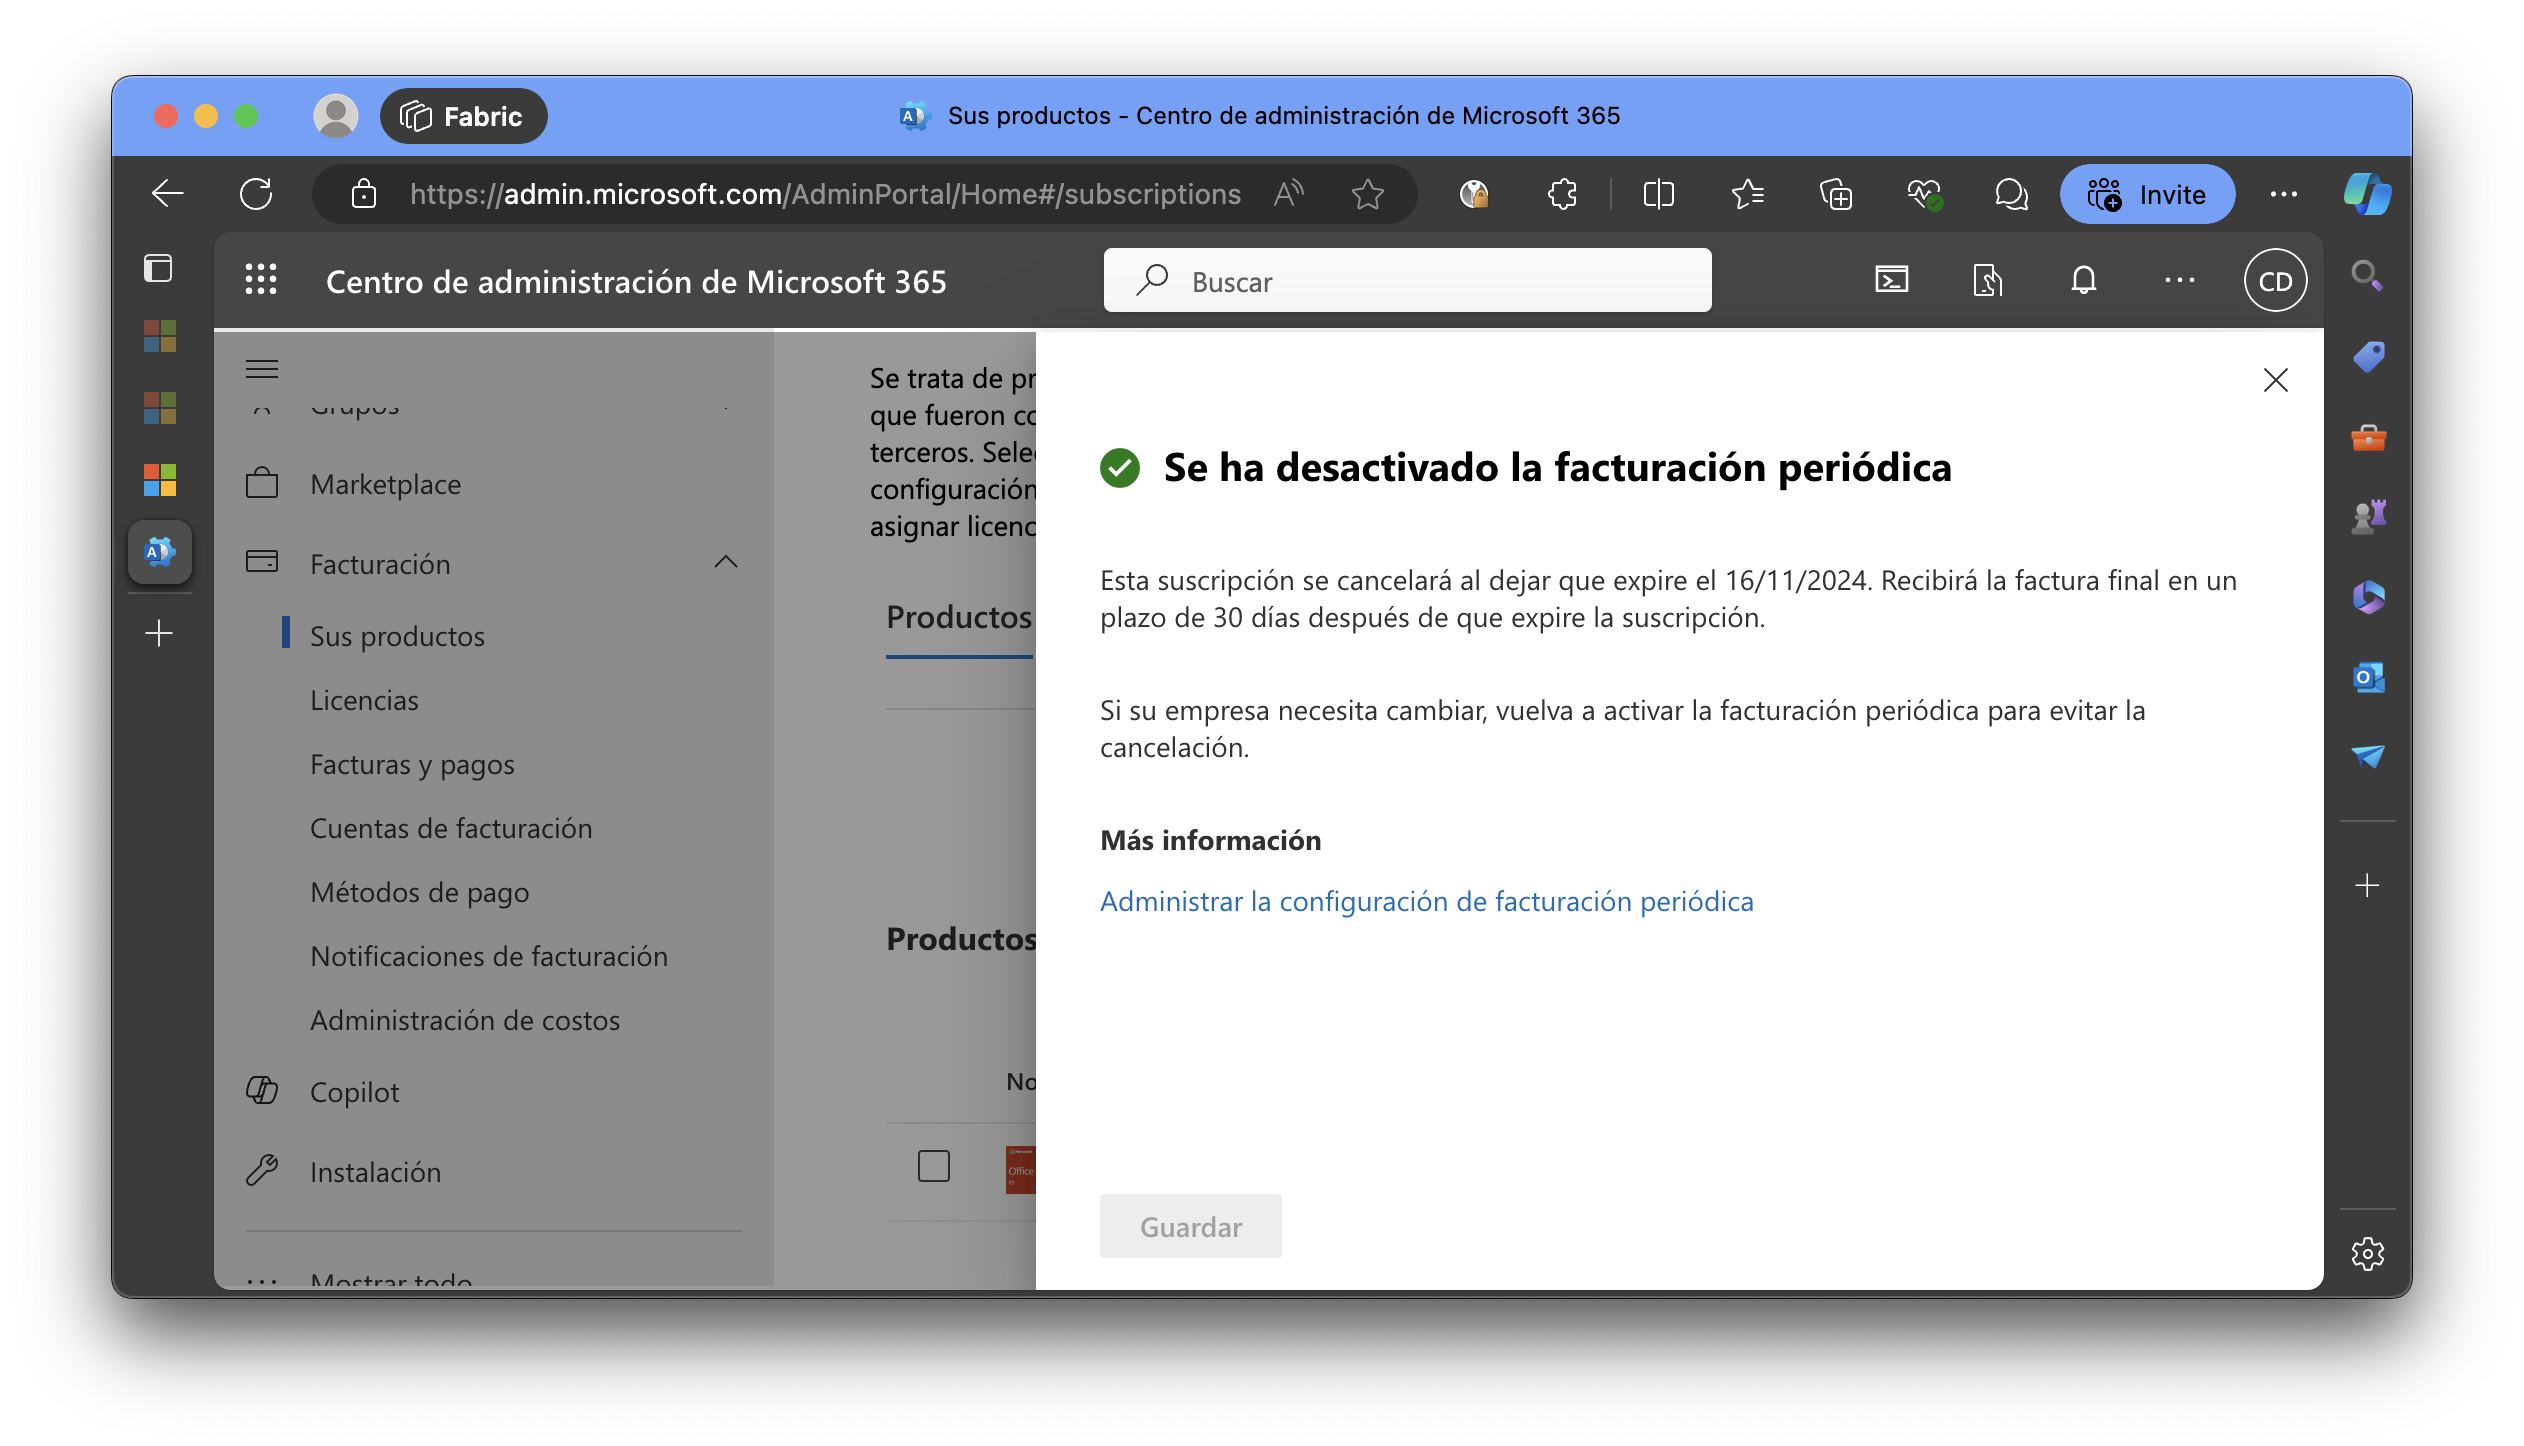Screen dimensions: 2524x1446
Task: Open the Games chess icon in the sidebar
Action: coord(2367,517)
